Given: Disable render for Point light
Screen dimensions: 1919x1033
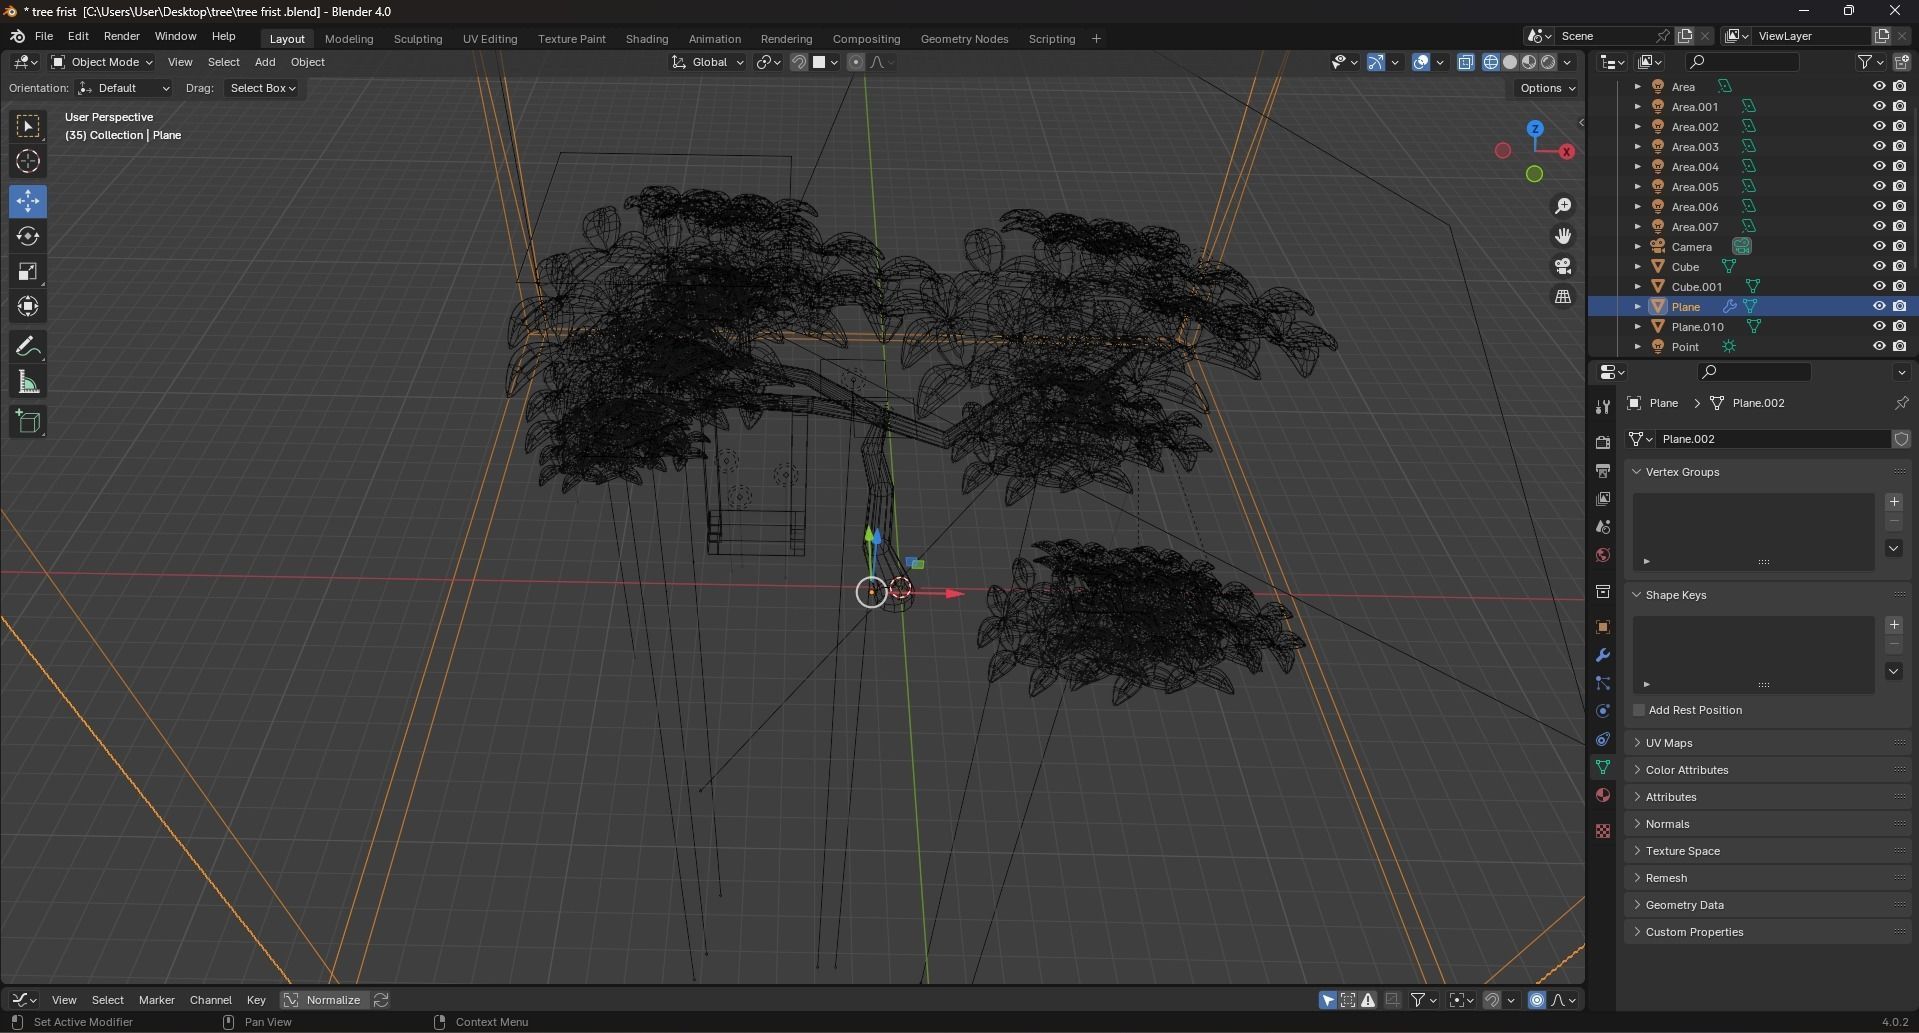Looking at the screenshot, I should (1899, 347).
